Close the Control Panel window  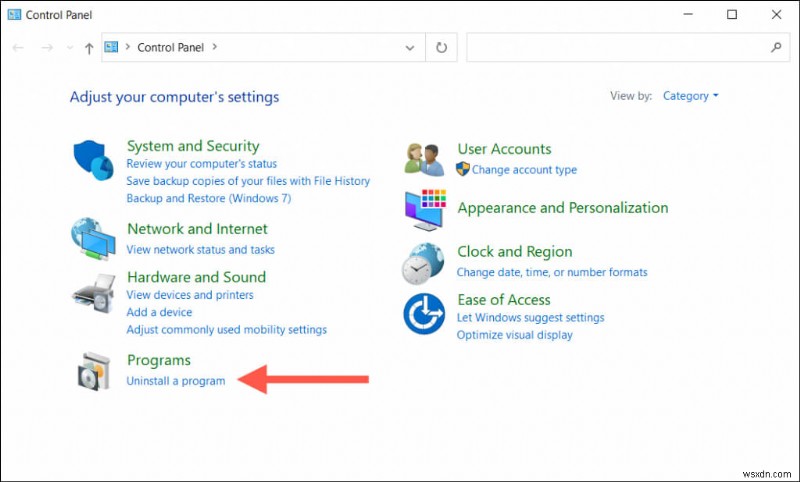(776, 14)
